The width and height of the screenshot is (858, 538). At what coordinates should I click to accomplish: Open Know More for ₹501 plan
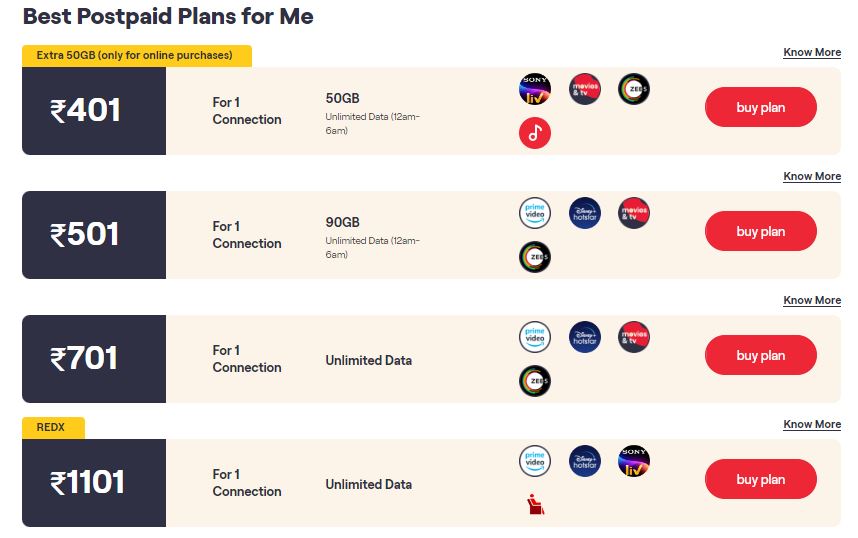coord(811,176)
